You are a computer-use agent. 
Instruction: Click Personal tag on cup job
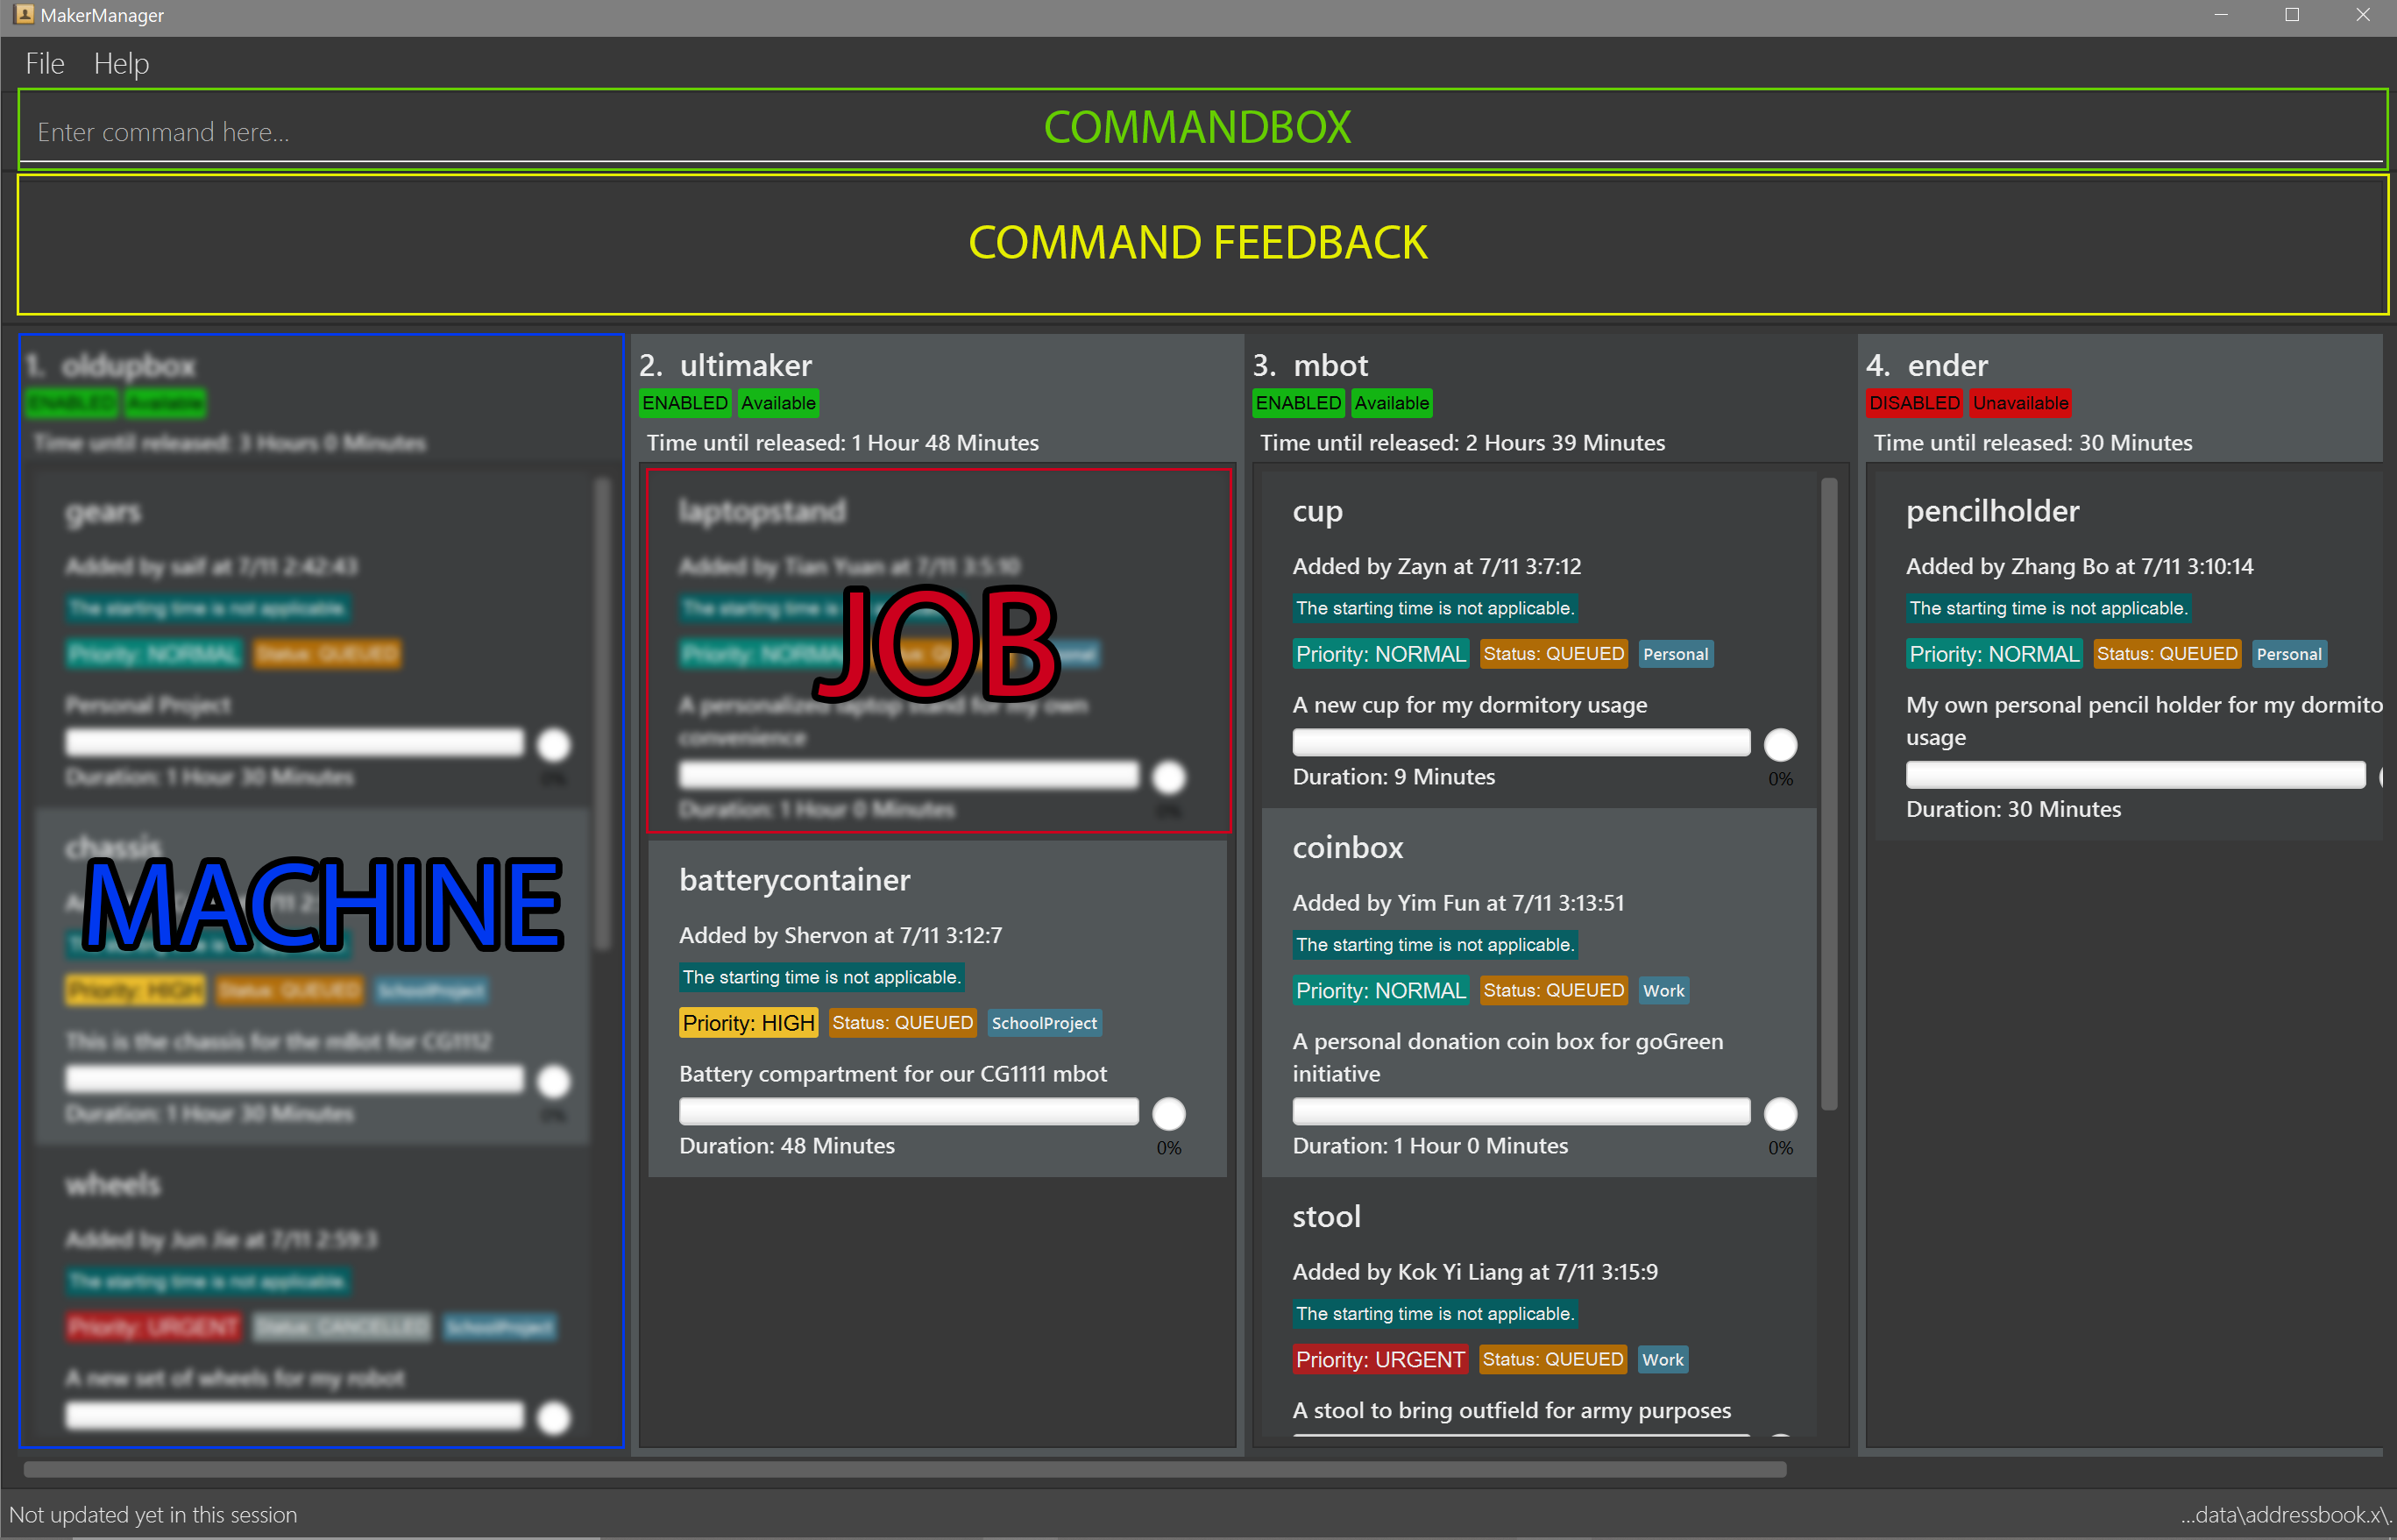(1675, 654)
